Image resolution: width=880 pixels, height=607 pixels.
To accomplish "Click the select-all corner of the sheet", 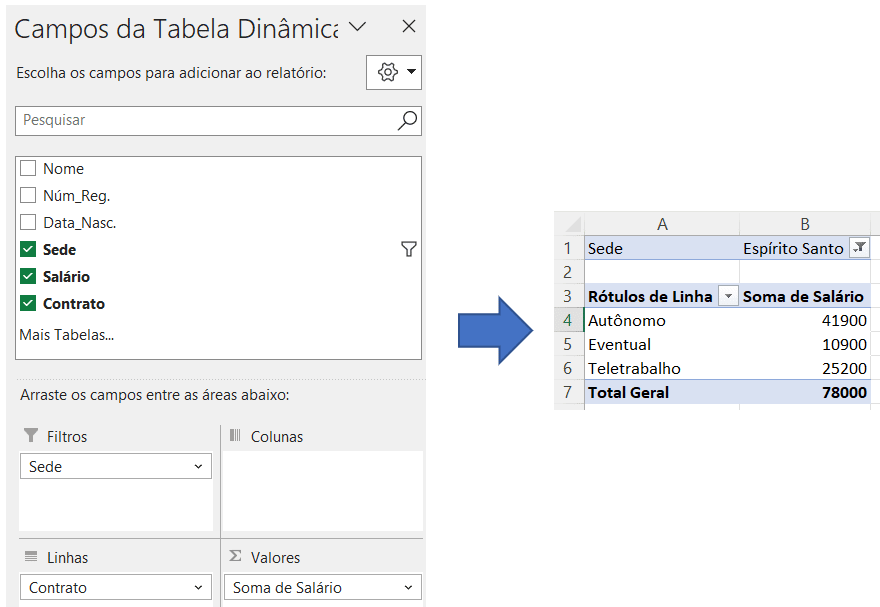I will click(x=569, y=224).
